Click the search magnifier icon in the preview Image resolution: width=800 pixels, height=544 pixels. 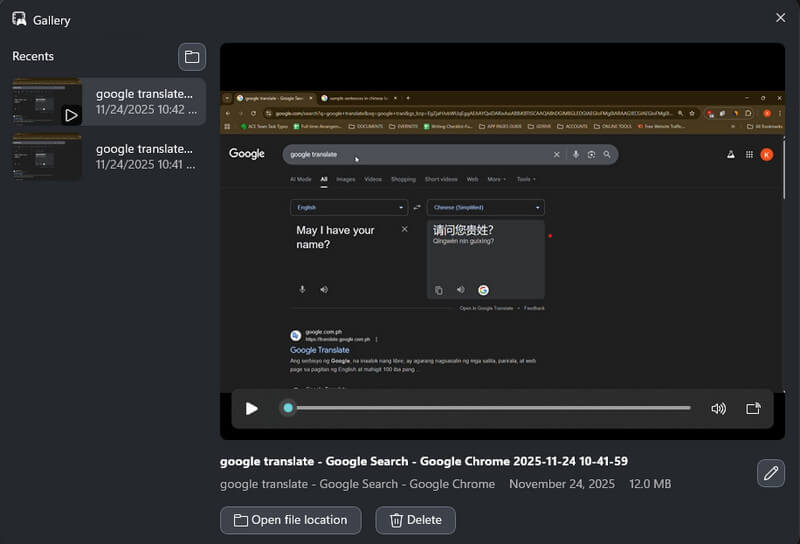[x=607, y=155]
